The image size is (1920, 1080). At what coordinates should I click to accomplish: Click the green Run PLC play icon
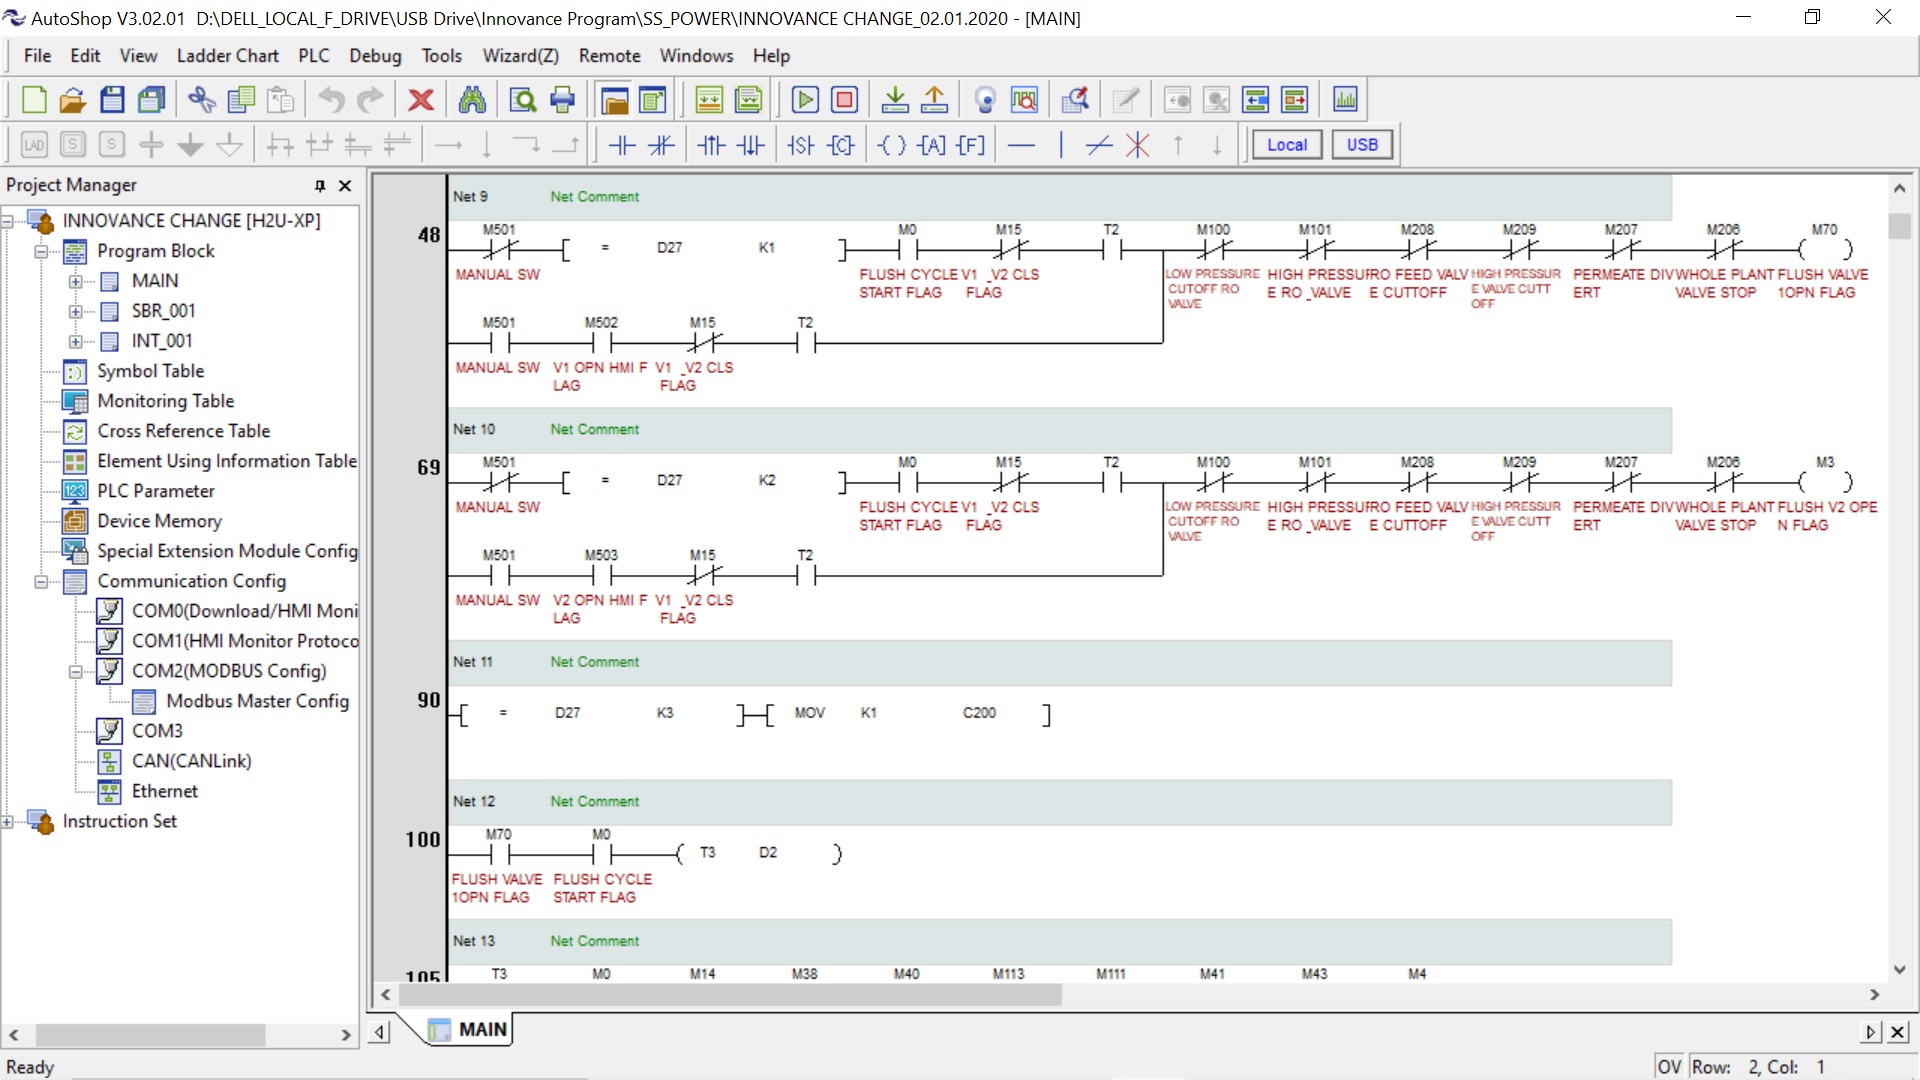pyautogui.click(x=805, y=100)
